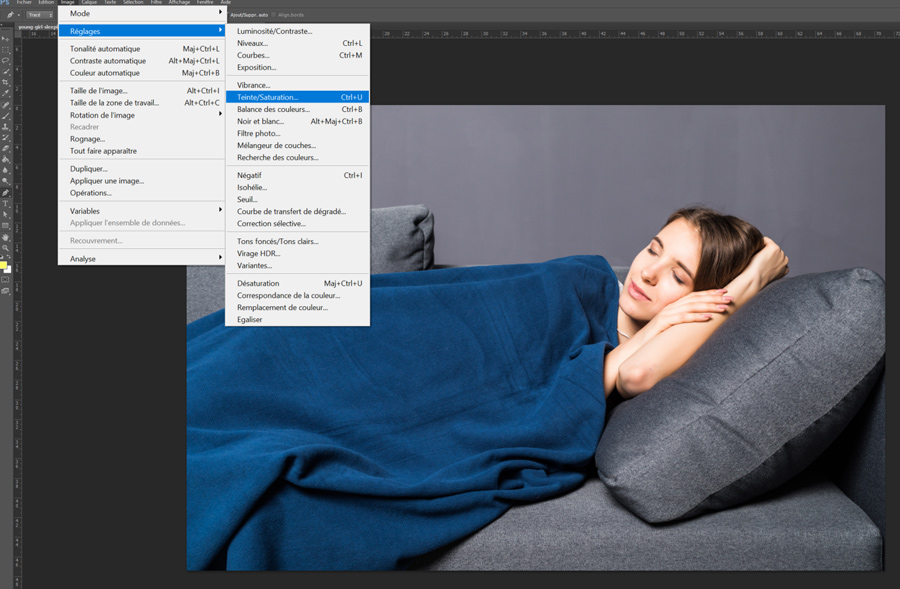Screen dimensions: 900x589
Task: Expand the Analyse submenu
Action: [x=141, y=258]
